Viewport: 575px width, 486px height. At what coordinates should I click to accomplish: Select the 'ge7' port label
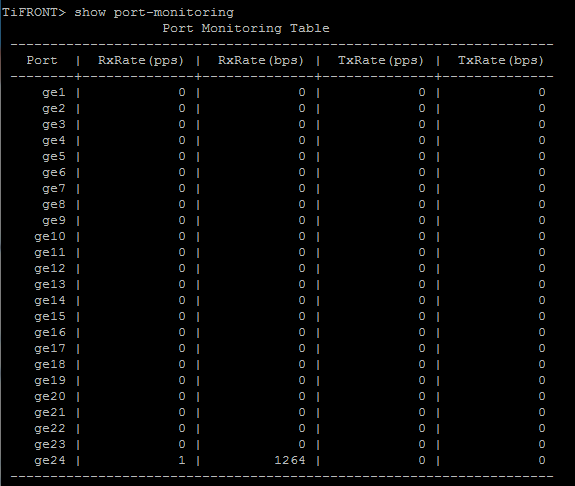(x=54, y=189)
